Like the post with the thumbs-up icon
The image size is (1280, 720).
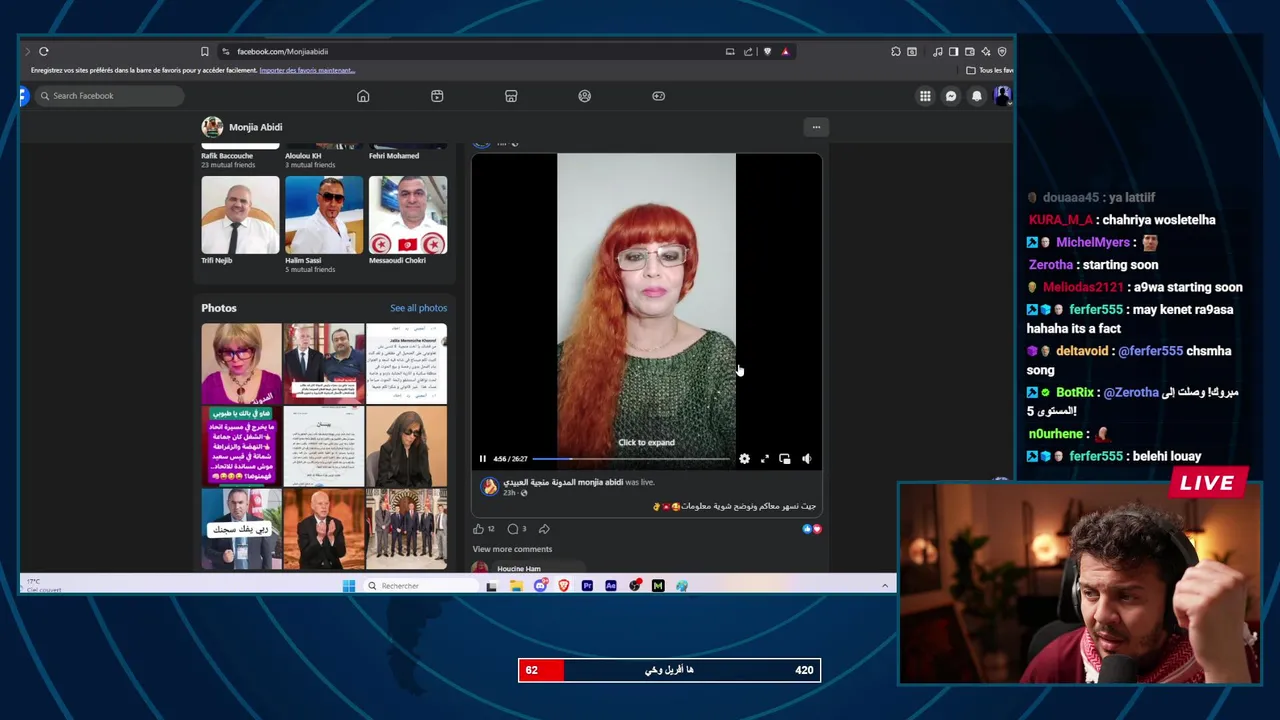[479, 529]
